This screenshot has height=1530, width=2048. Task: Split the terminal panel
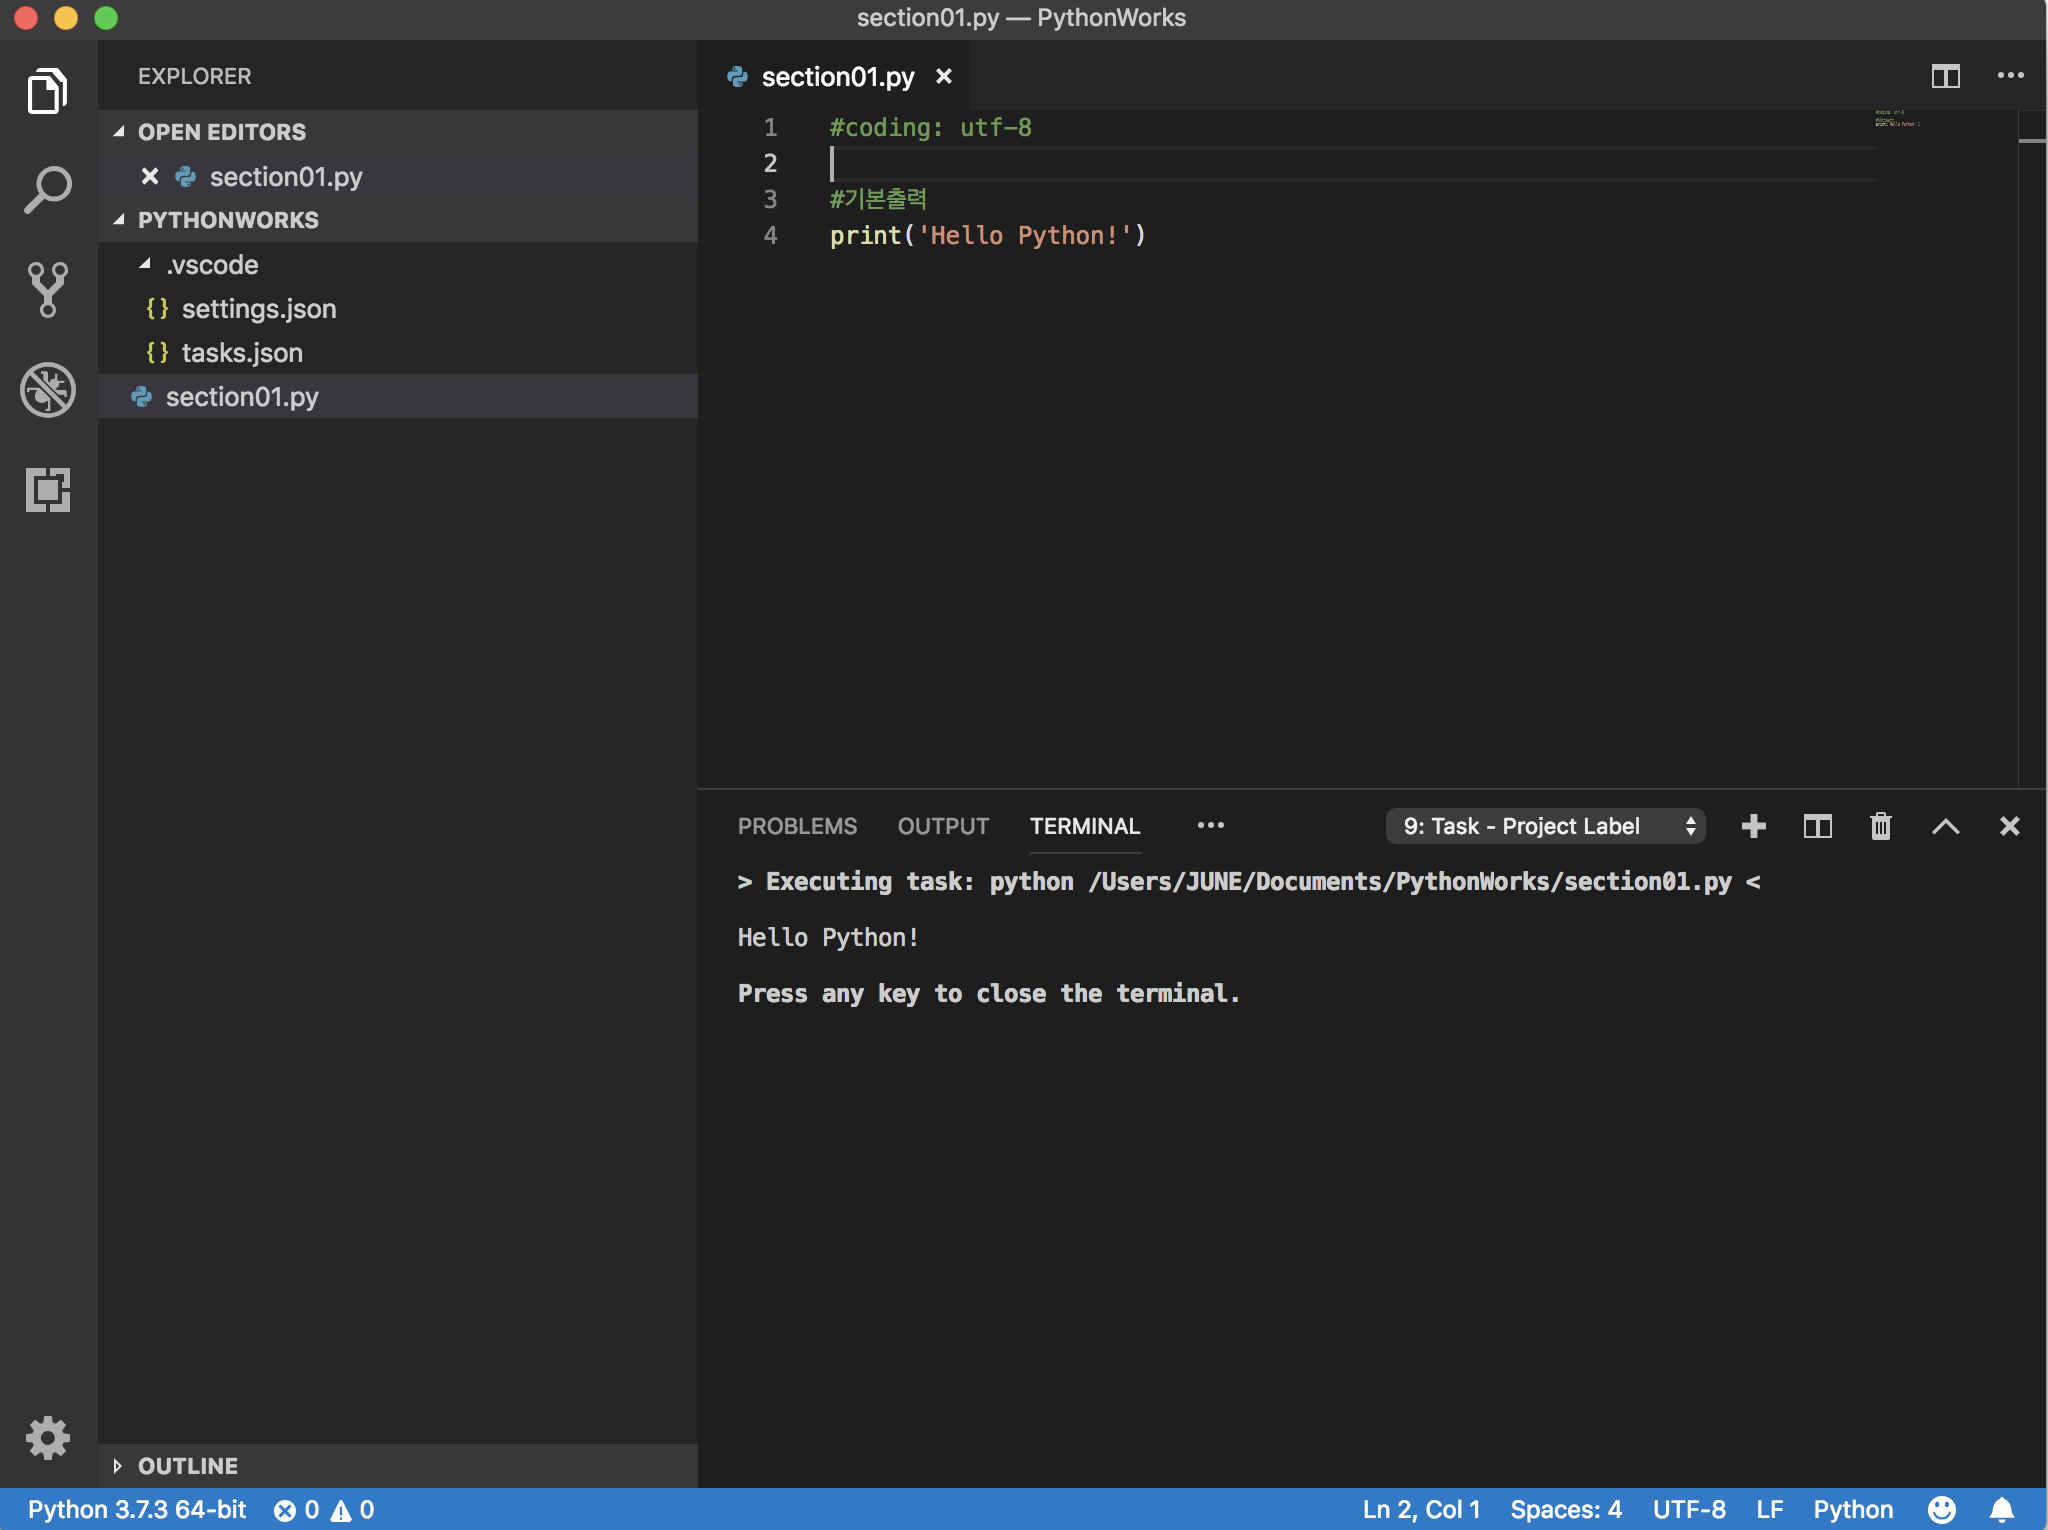pos(1817,826)
